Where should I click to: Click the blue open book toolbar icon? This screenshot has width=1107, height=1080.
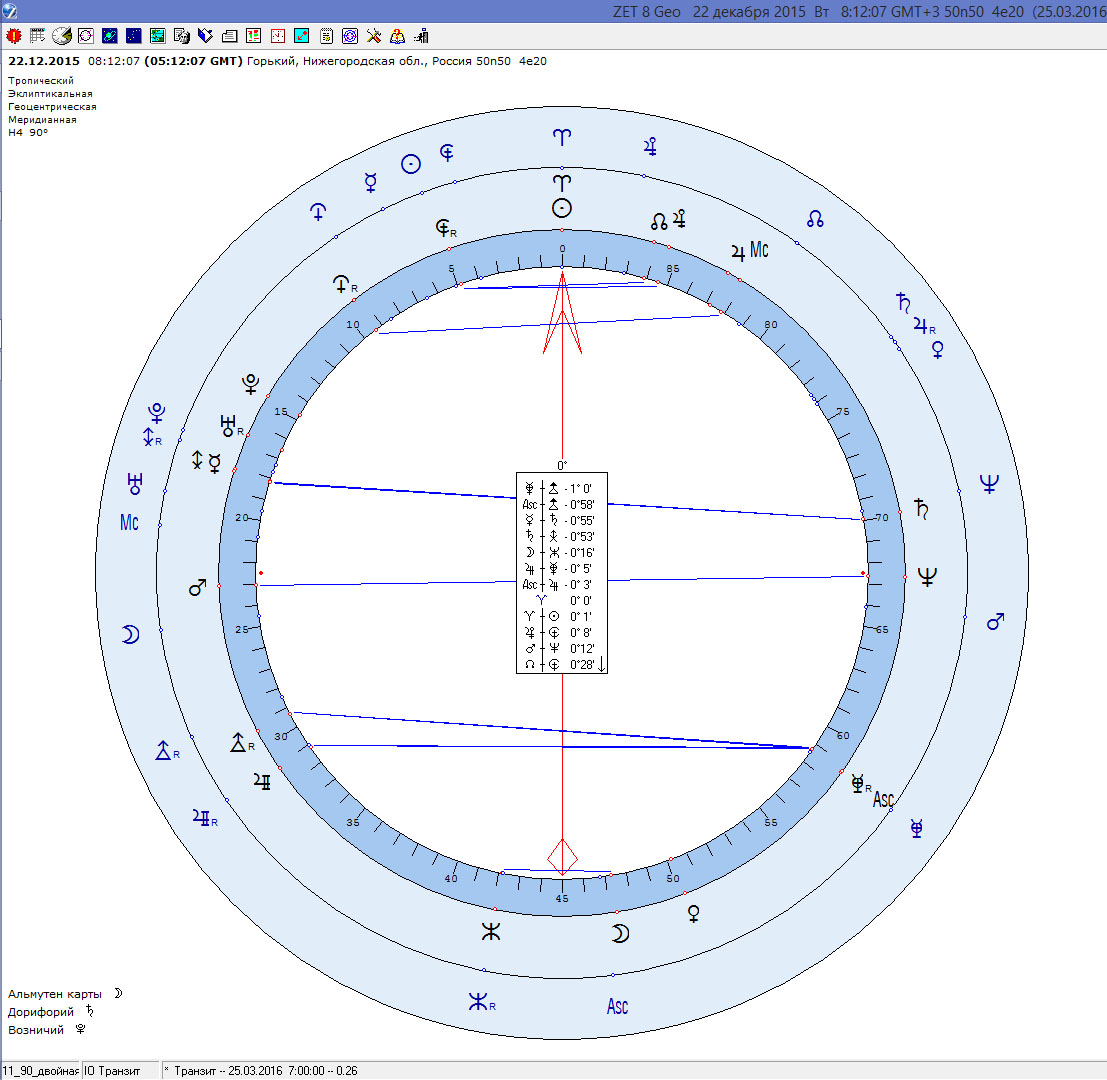tap(205, 36)
